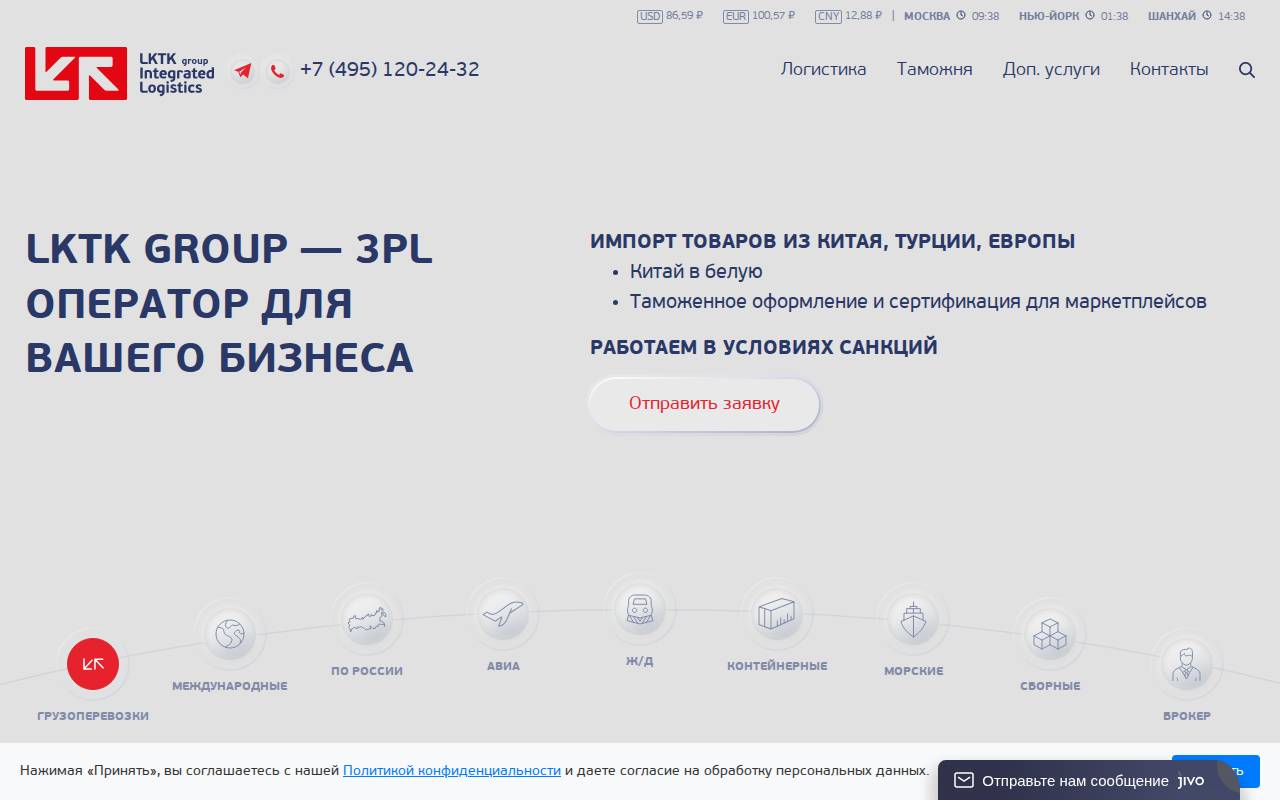Select the Международные globe icon
Viewport: 1280px width, 800px height.
230,634
